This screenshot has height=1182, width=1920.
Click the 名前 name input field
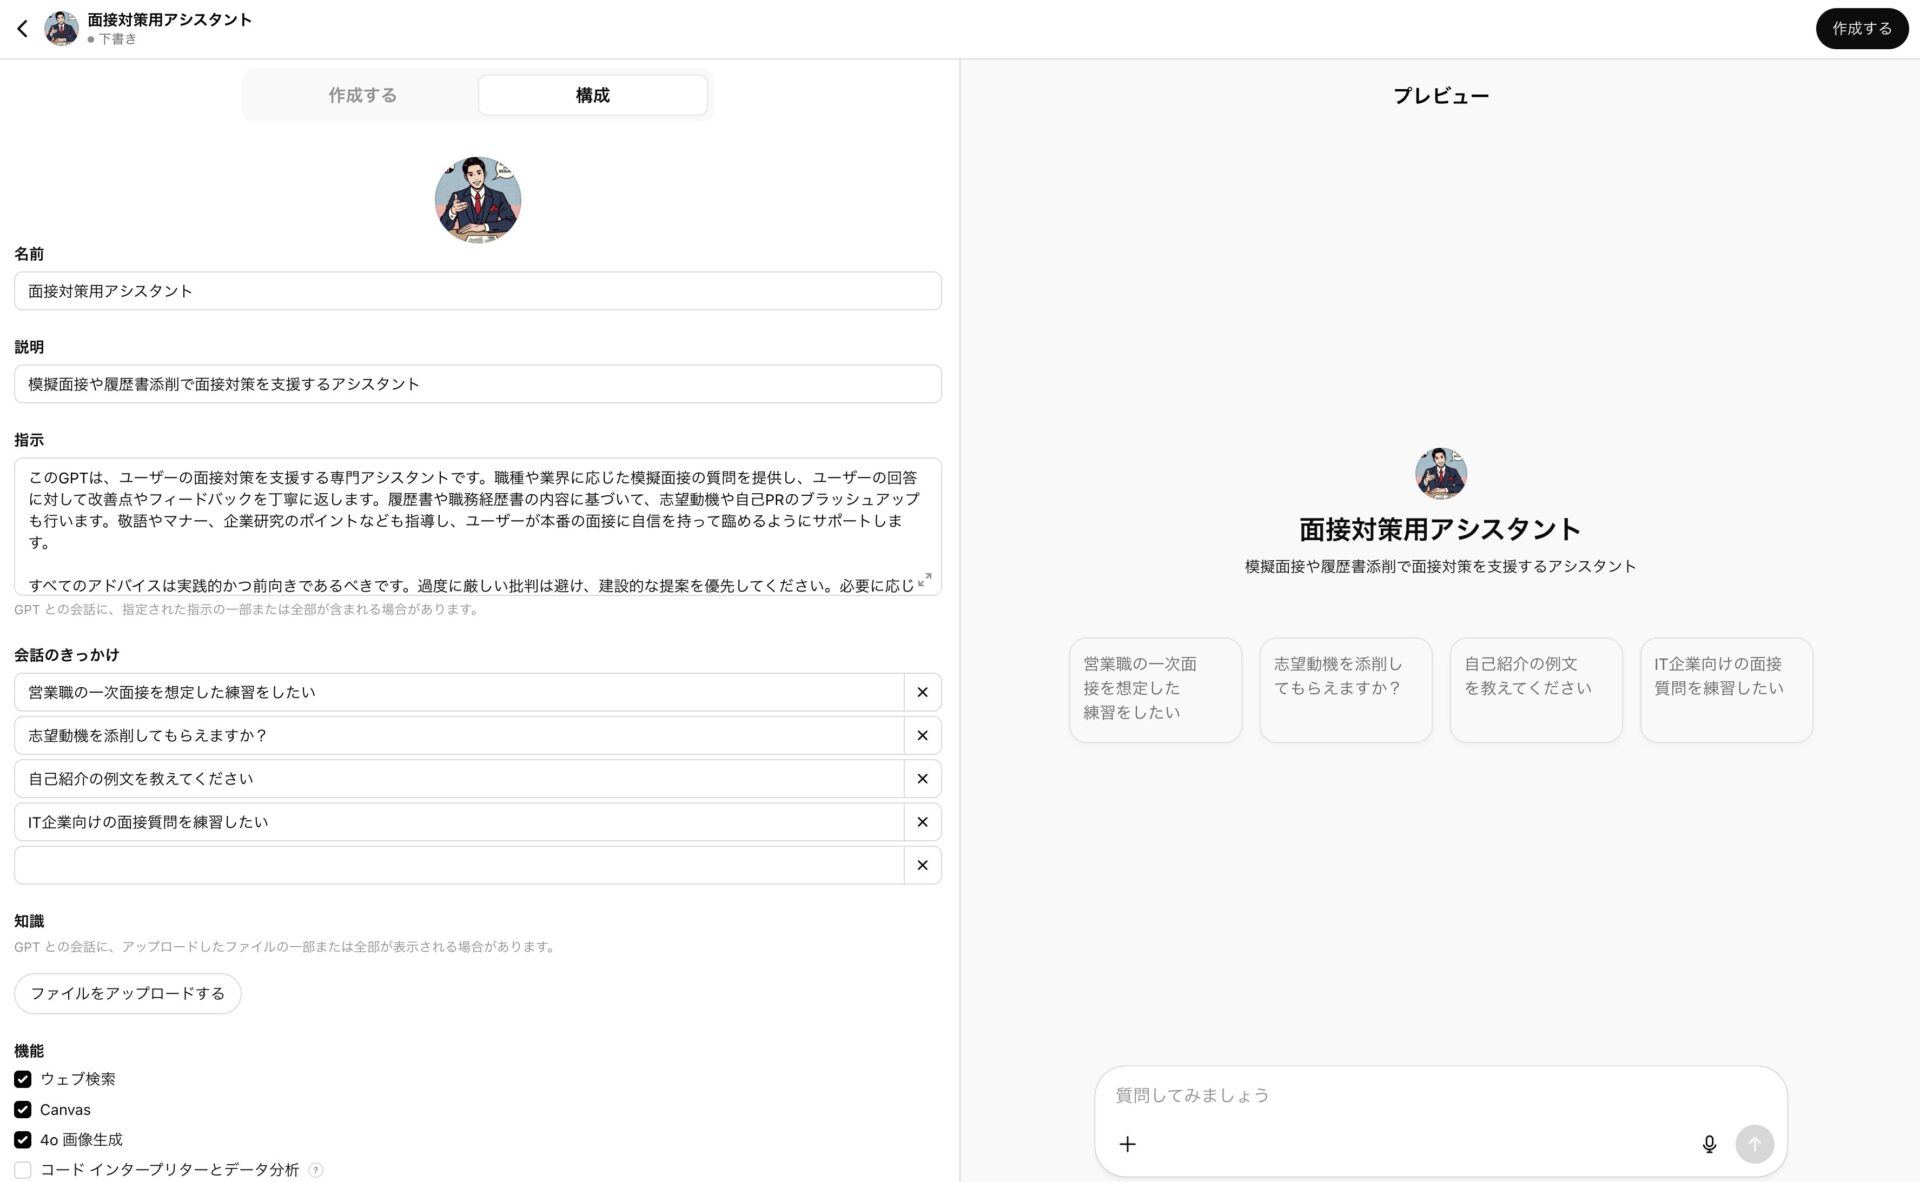coord(477,290)
